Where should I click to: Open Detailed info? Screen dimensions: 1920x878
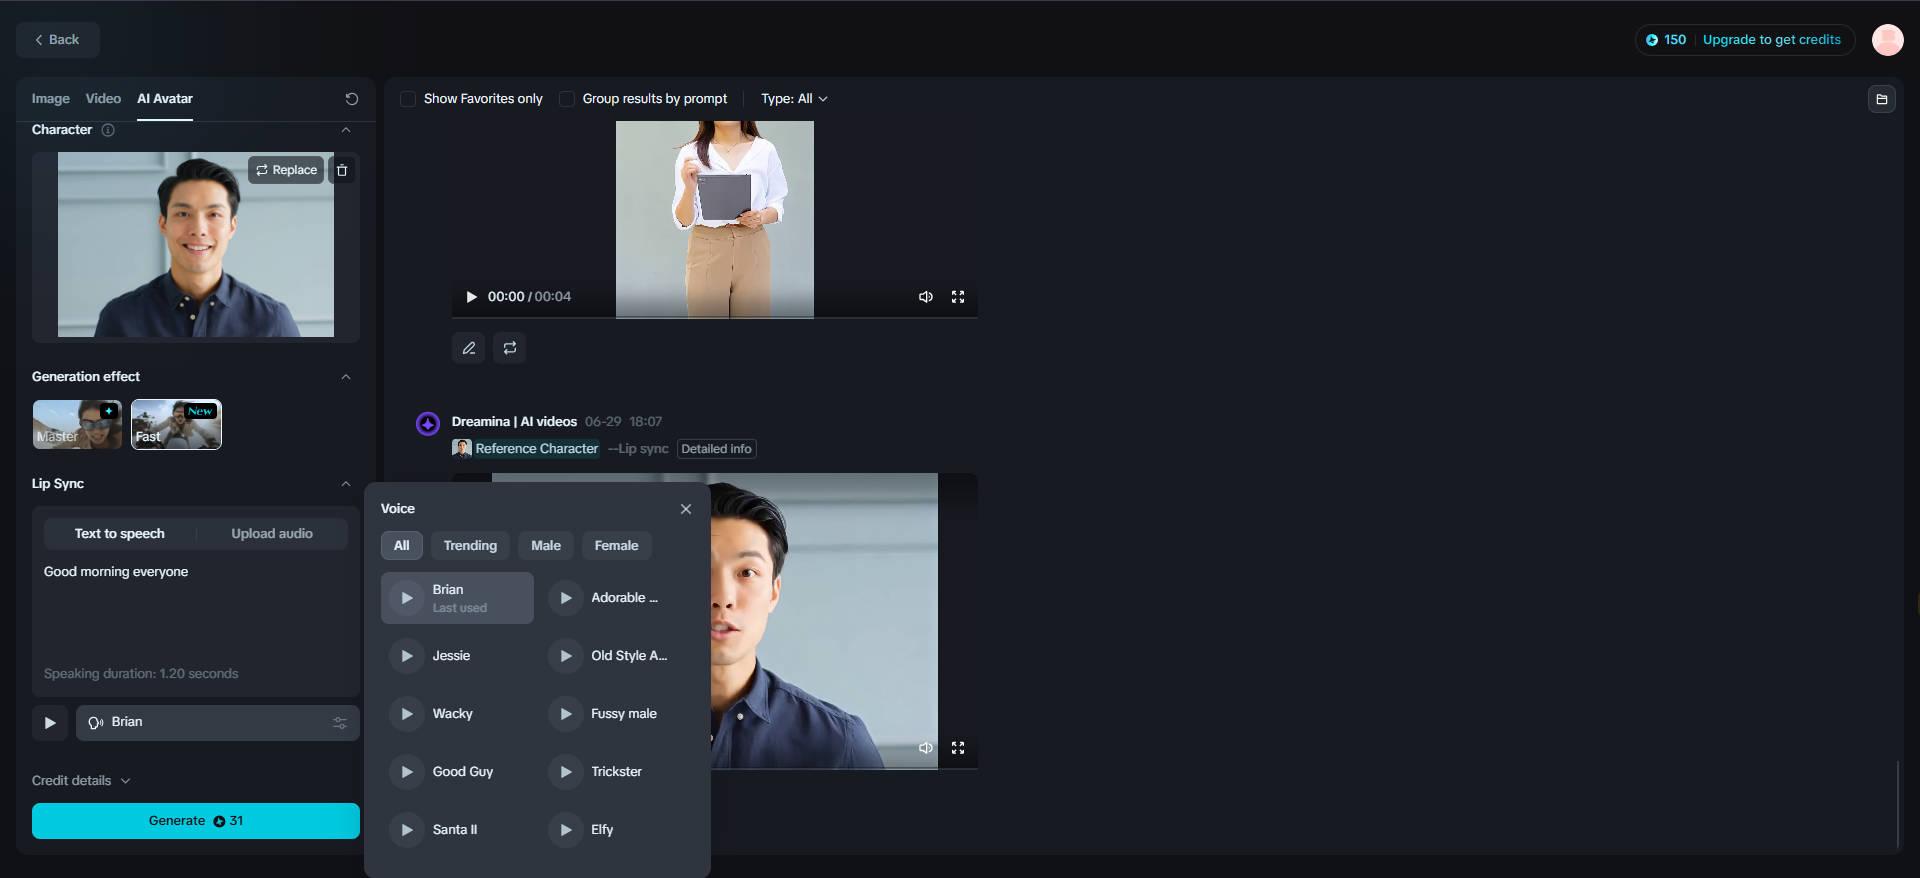tap(716, 449)
